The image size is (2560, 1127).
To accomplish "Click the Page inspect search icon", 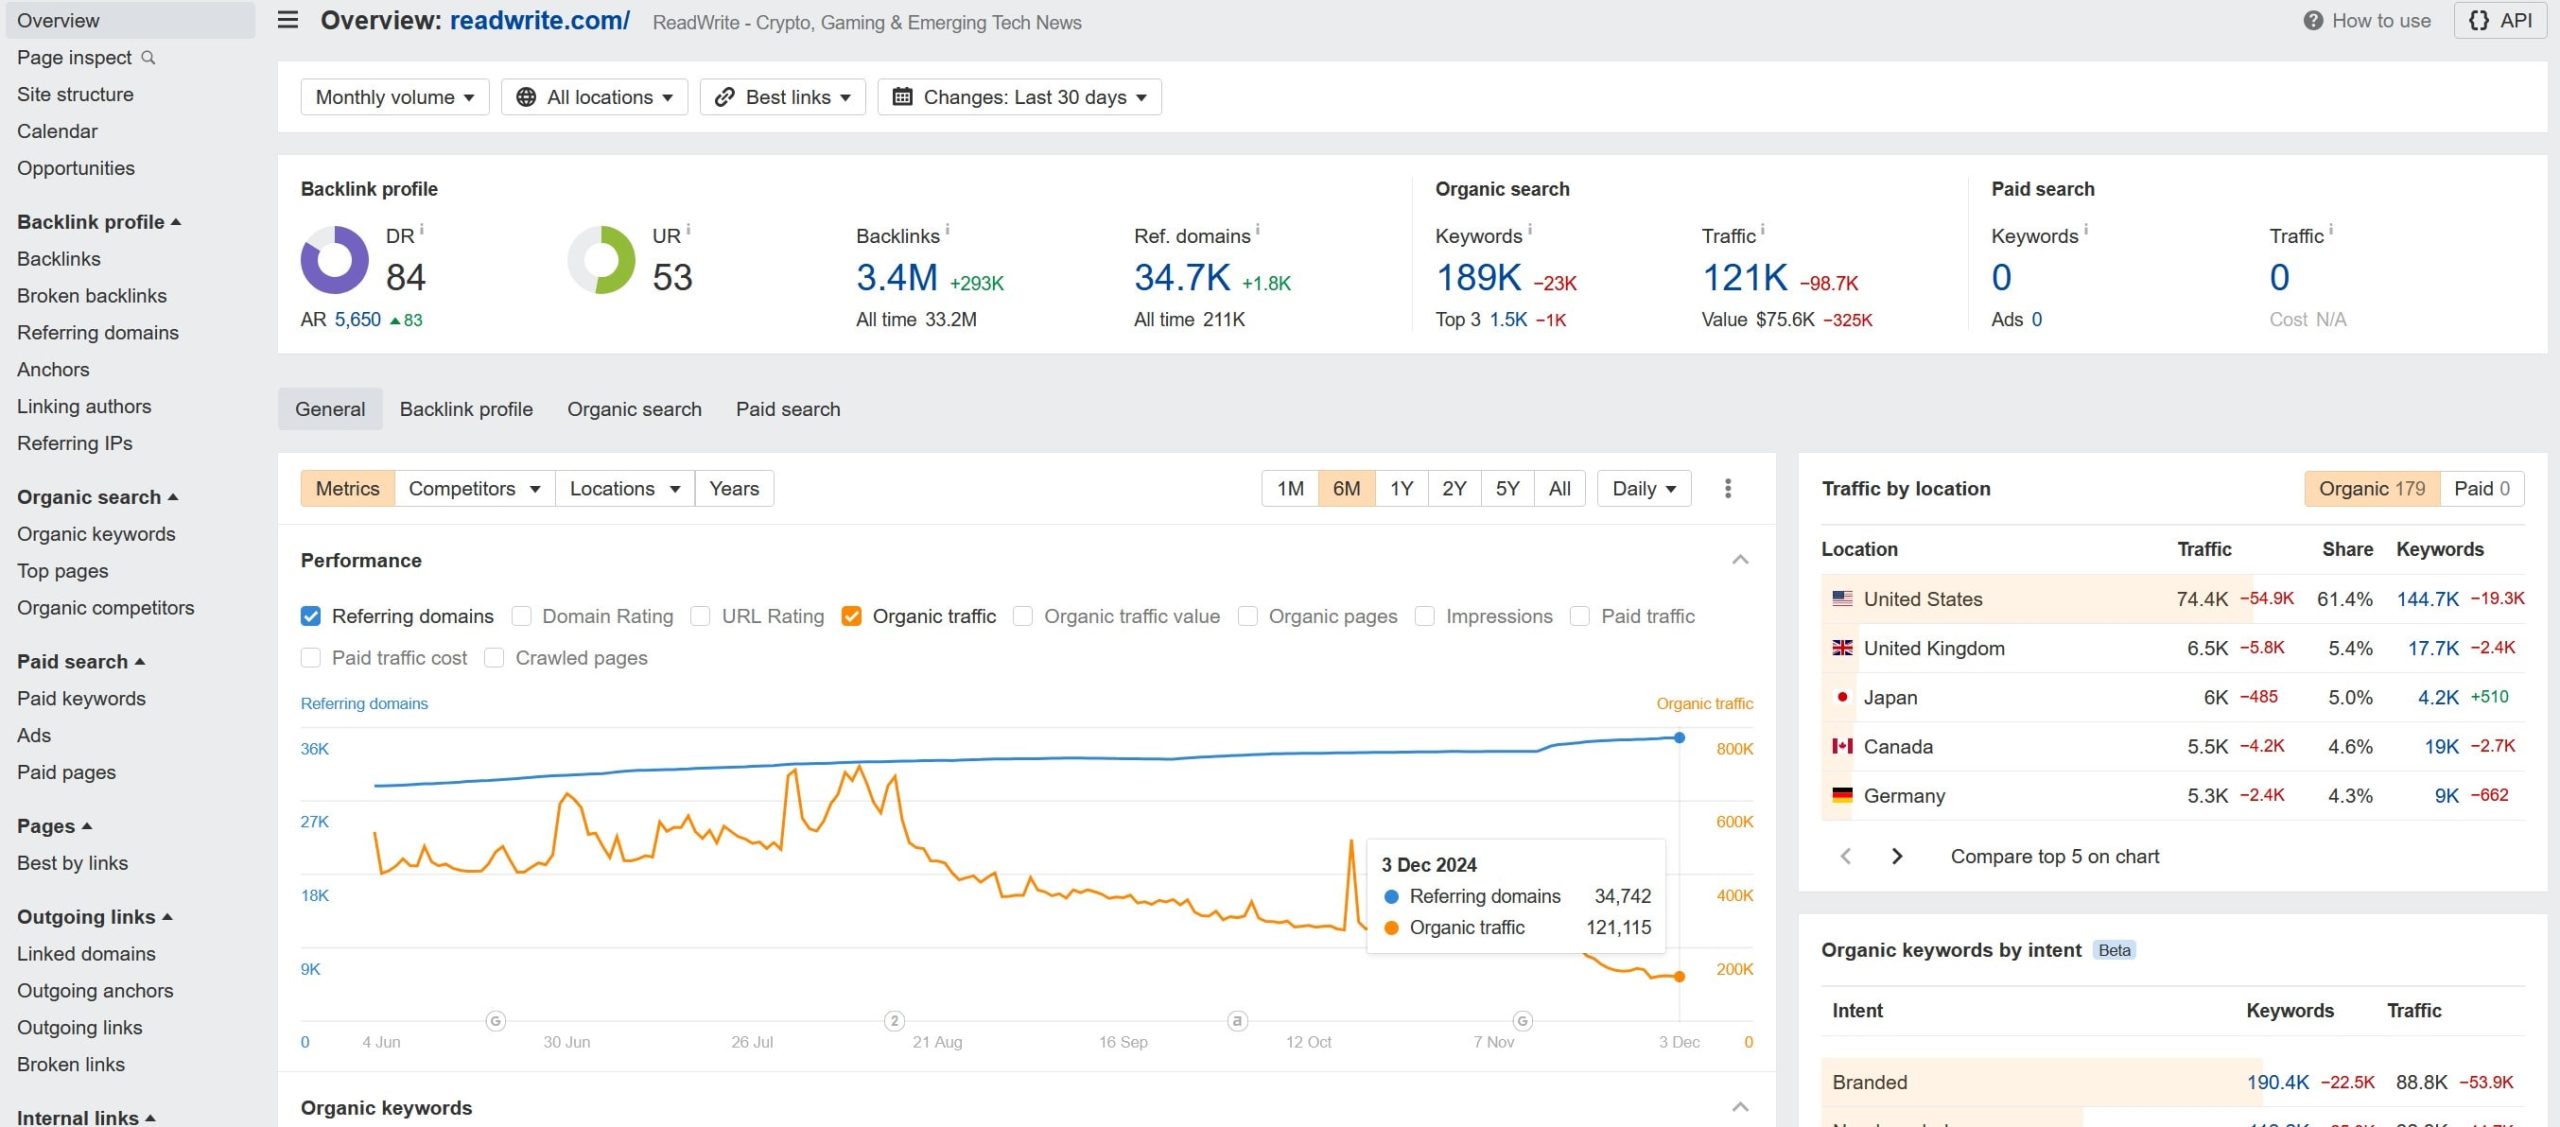I will (x=149, y=57).
